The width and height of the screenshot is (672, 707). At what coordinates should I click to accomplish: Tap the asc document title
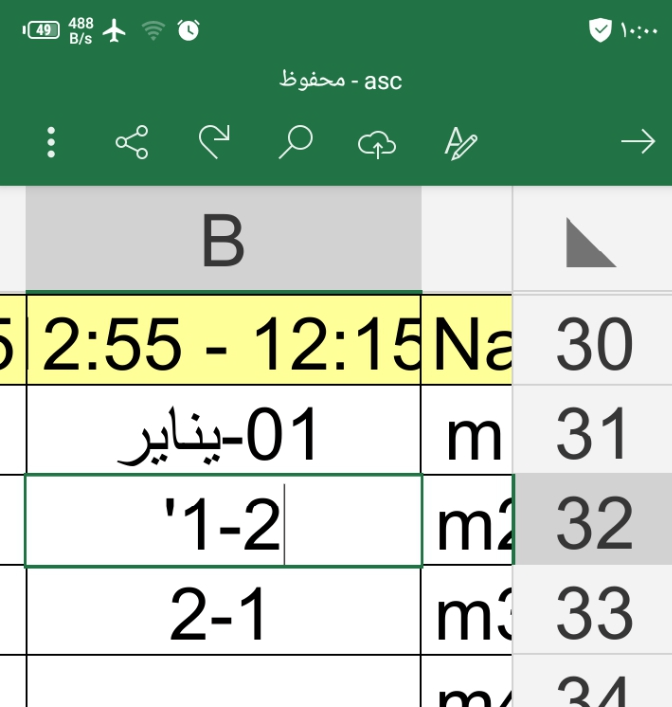pos(340,81)
